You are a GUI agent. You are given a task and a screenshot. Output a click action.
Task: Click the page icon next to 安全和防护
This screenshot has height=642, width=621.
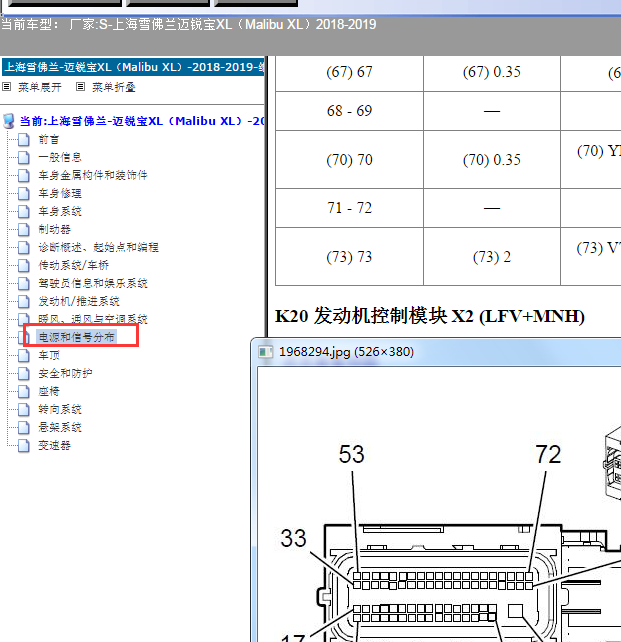[x=24, y=374]
